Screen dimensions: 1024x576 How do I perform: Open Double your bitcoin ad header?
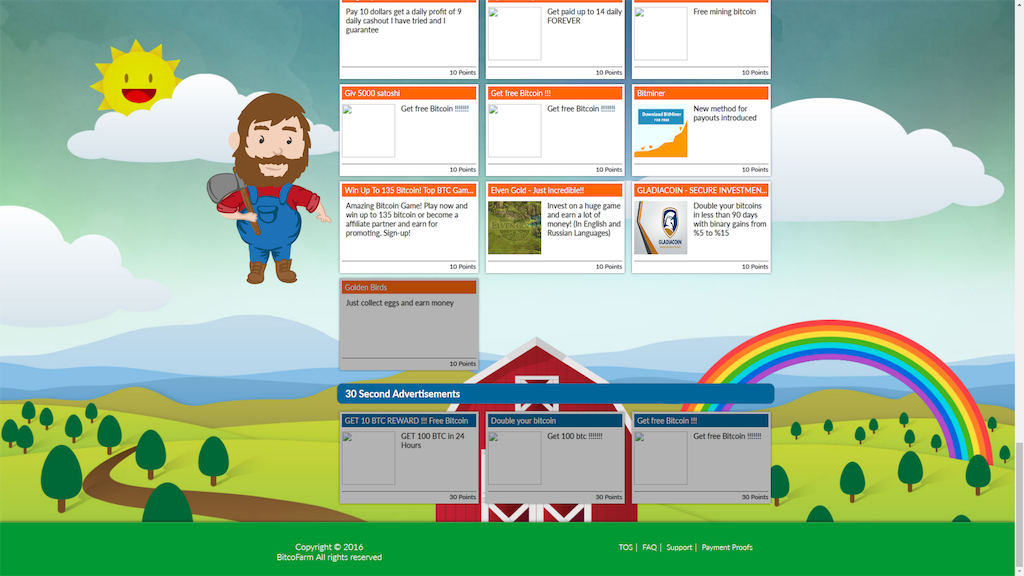click(x=555, y=421)
